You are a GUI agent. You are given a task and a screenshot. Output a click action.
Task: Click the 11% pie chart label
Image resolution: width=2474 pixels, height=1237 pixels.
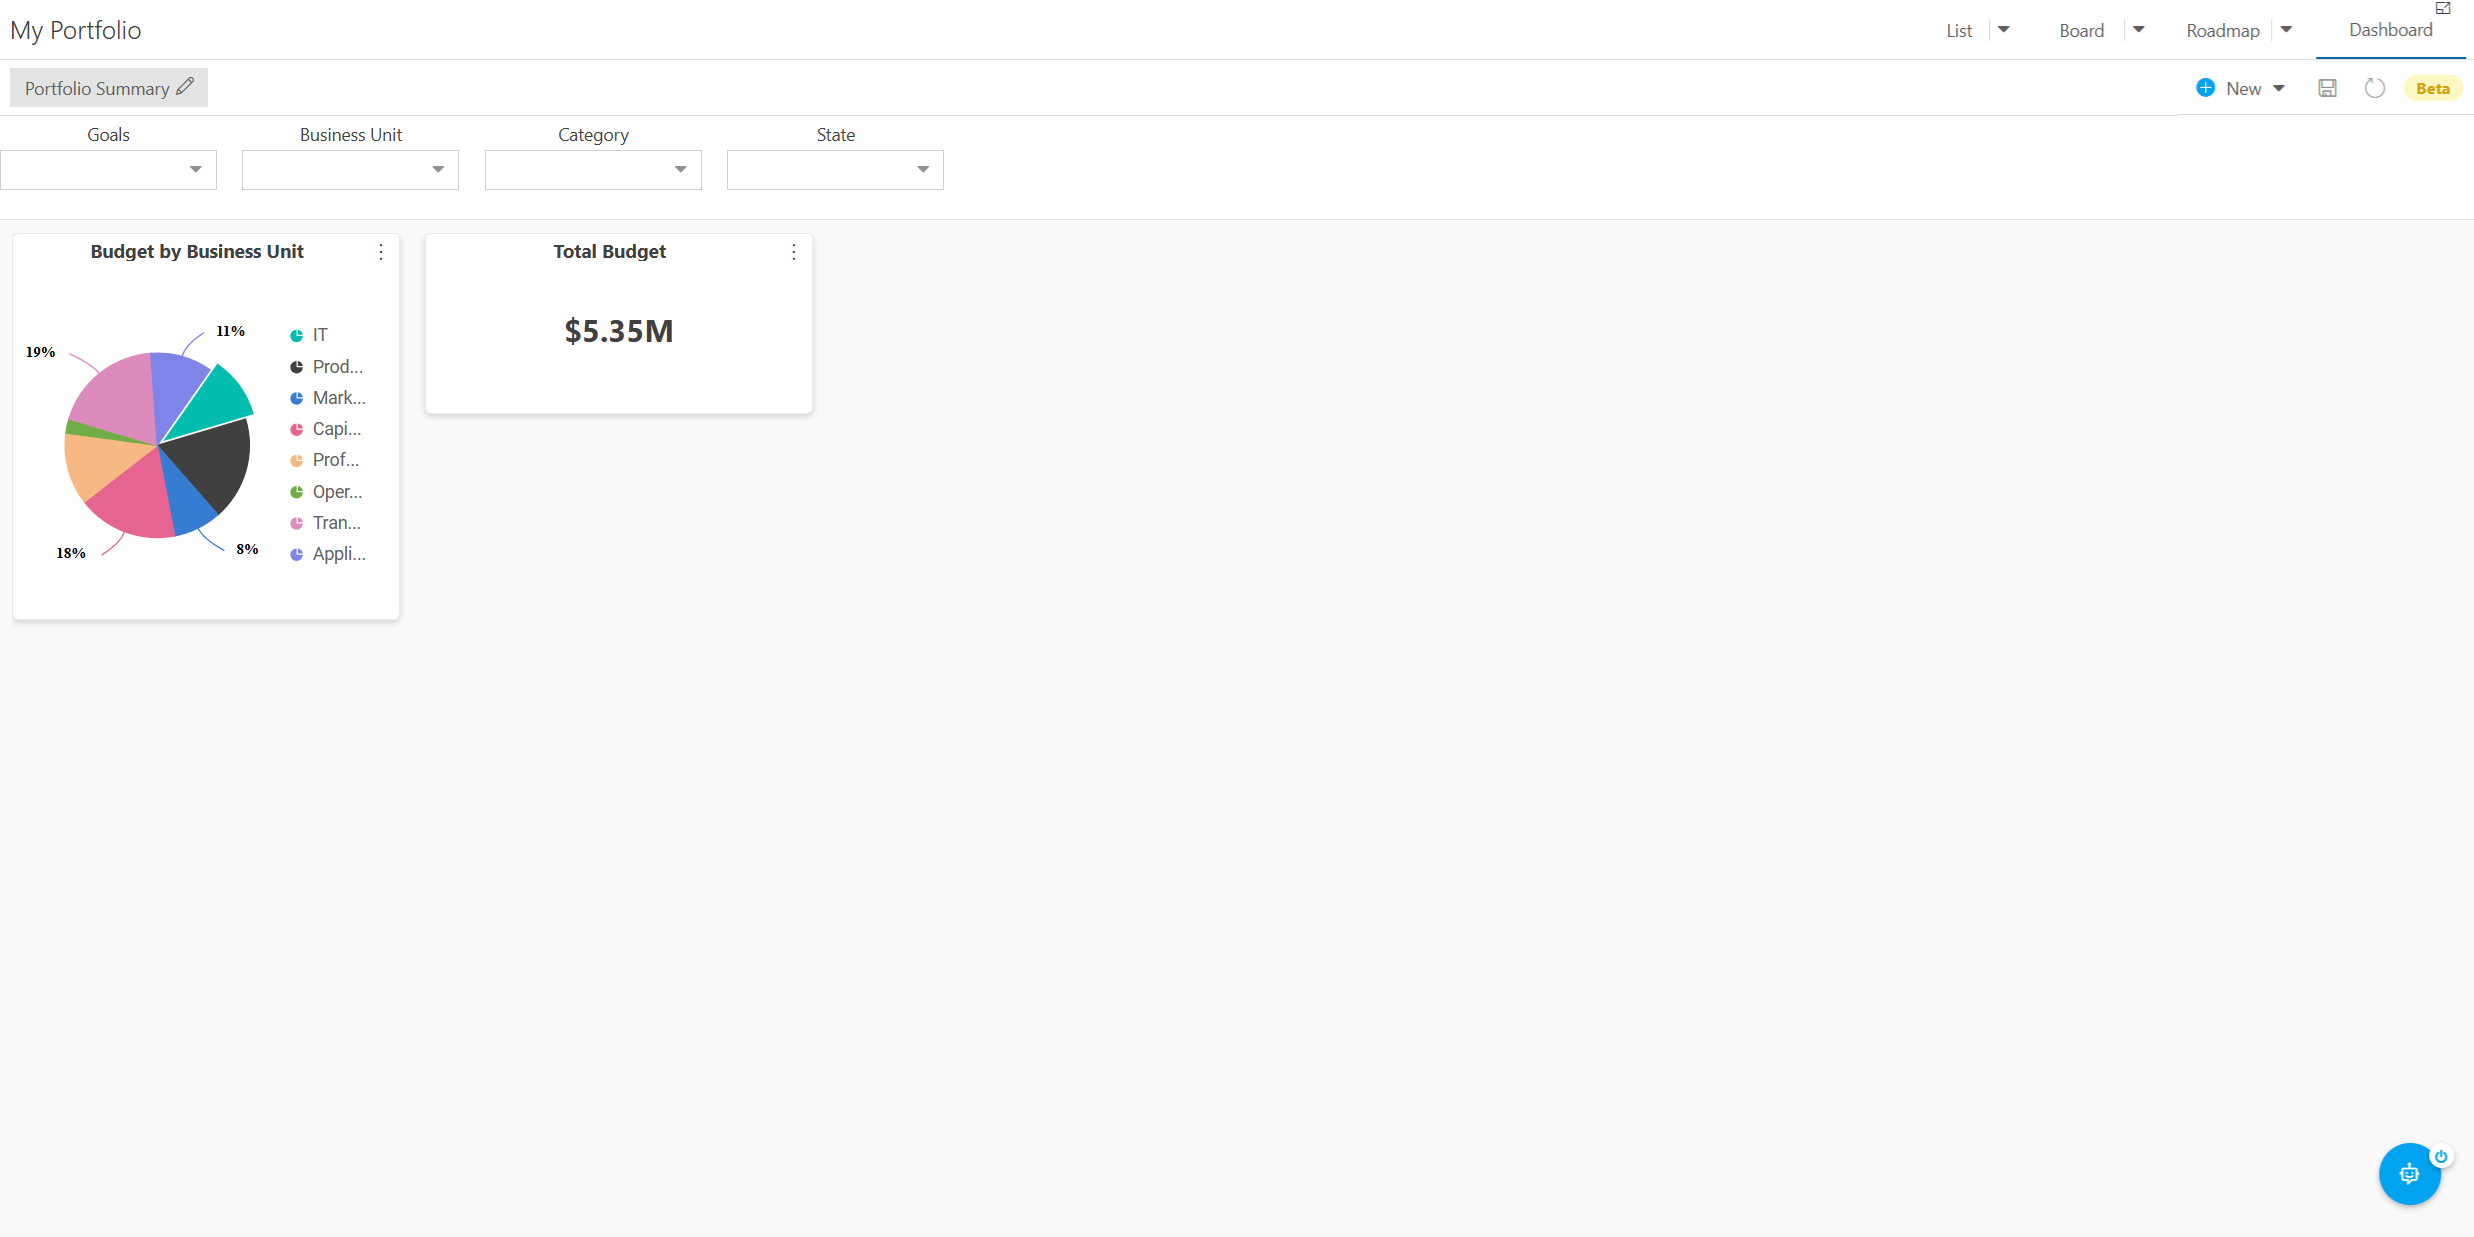click(x=230, y=331)
